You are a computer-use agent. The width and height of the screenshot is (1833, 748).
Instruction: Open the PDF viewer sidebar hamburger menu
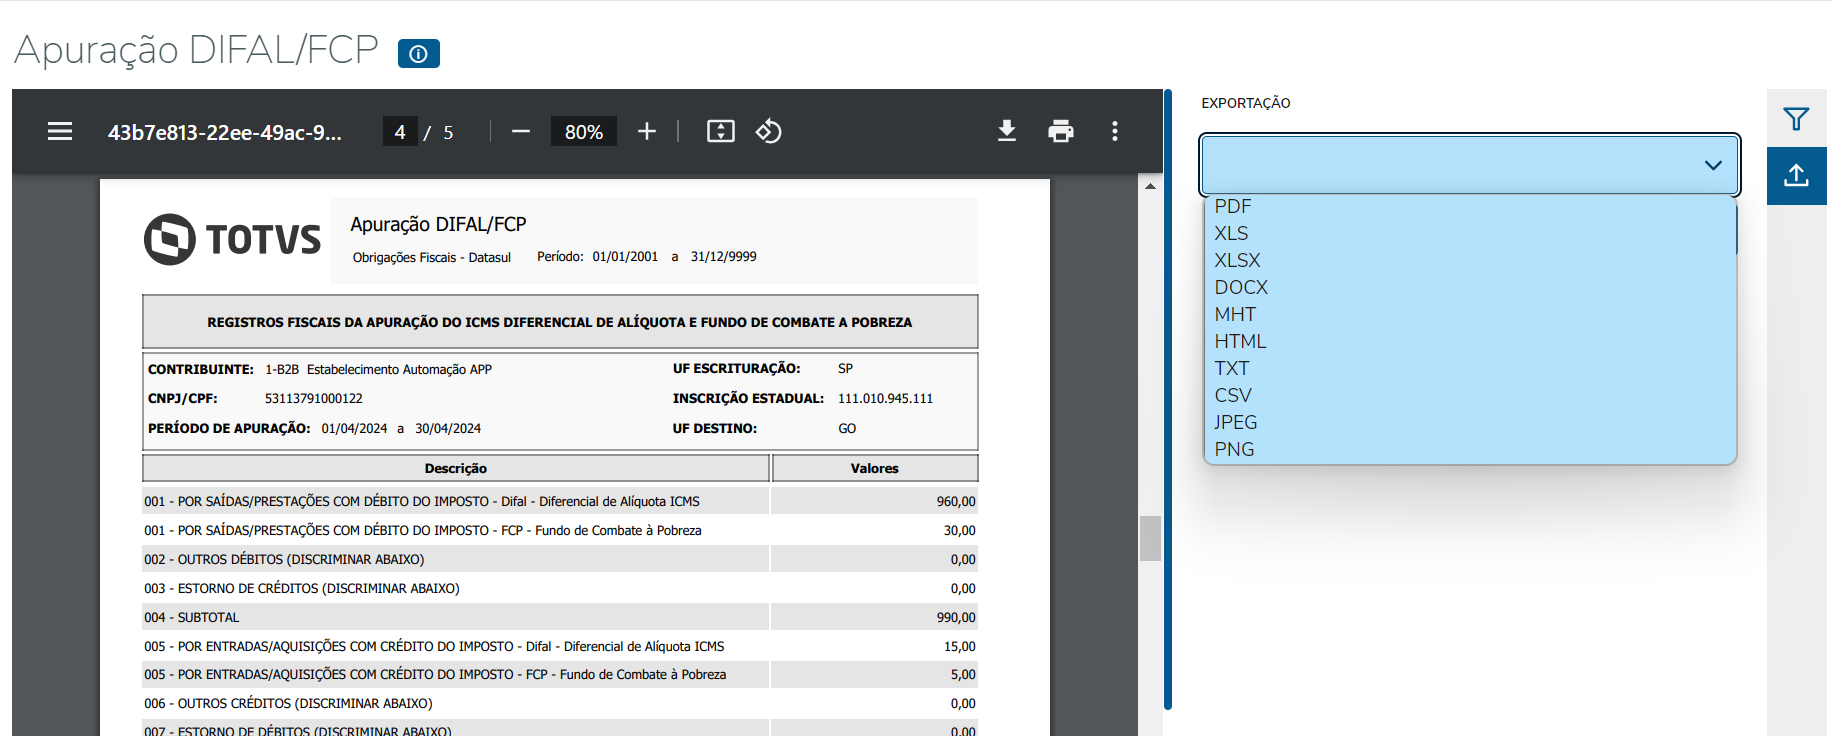[60, 131]
